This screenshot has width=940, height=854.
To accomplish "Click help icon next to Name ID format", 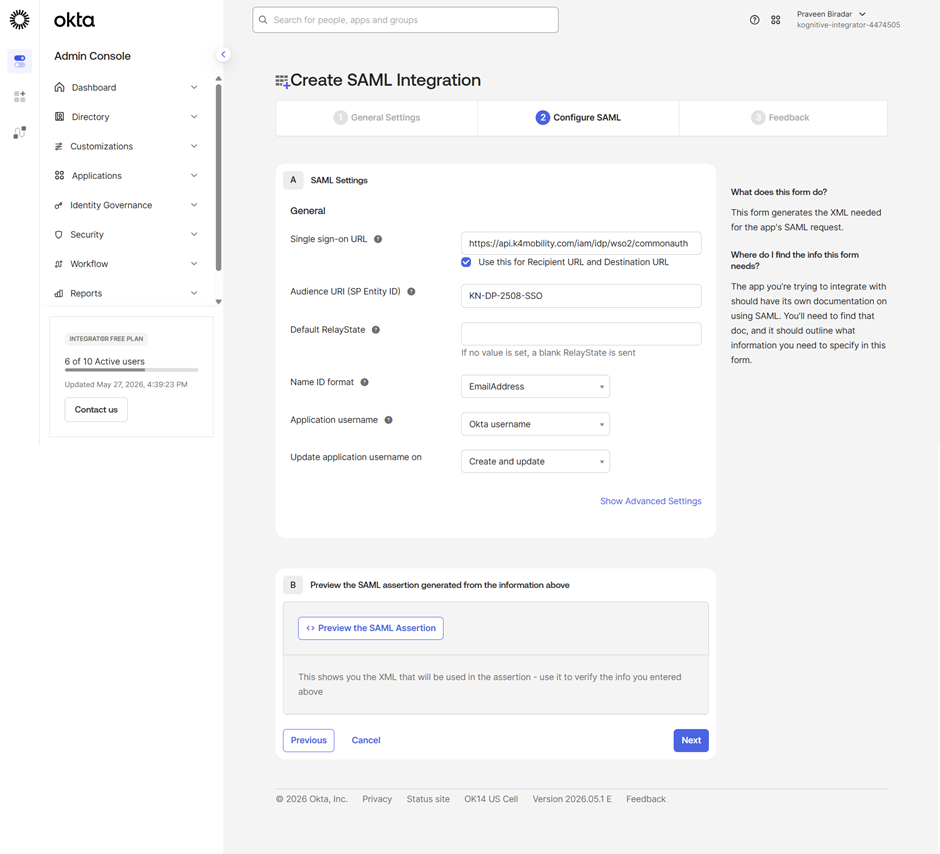I will click(x=364, y=382).
